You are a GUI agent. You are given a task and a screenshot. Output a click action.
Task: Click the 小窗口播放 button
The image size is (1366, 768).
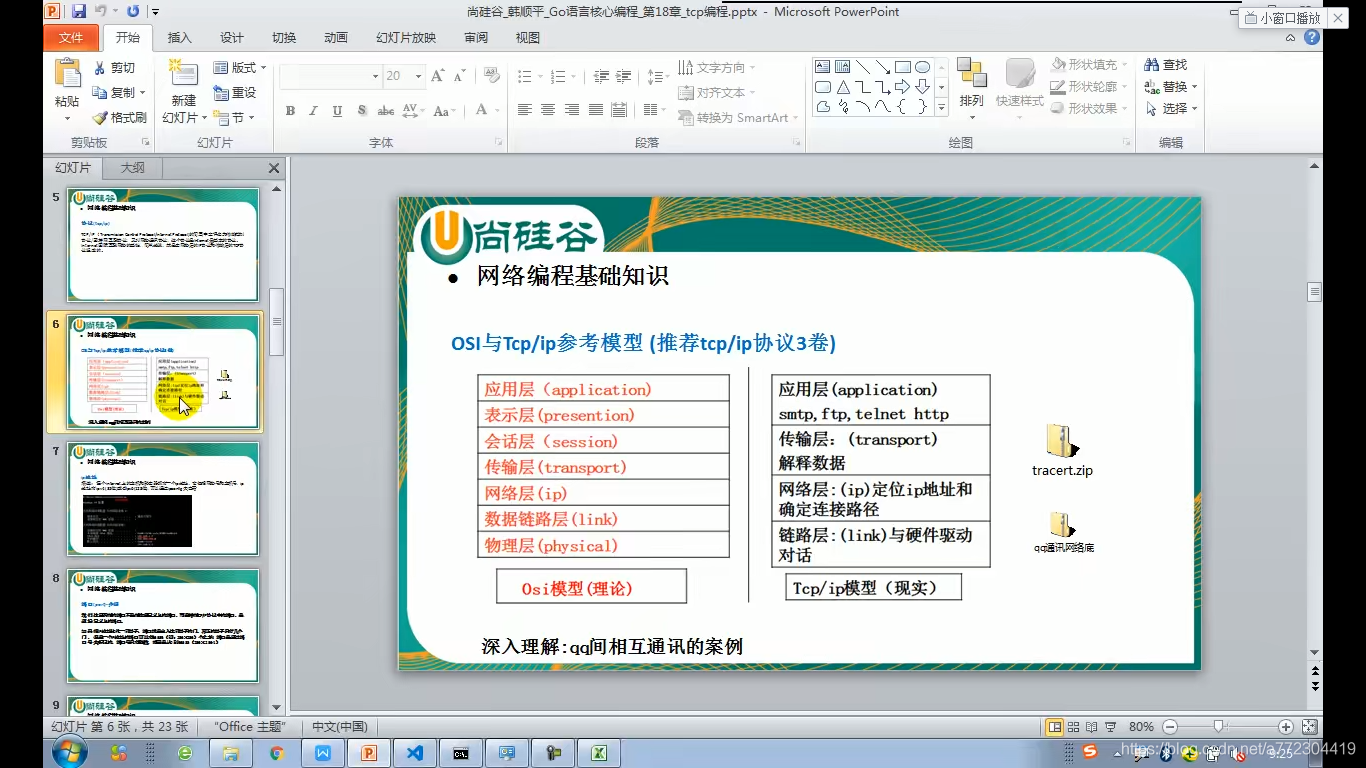[1283, 17]
